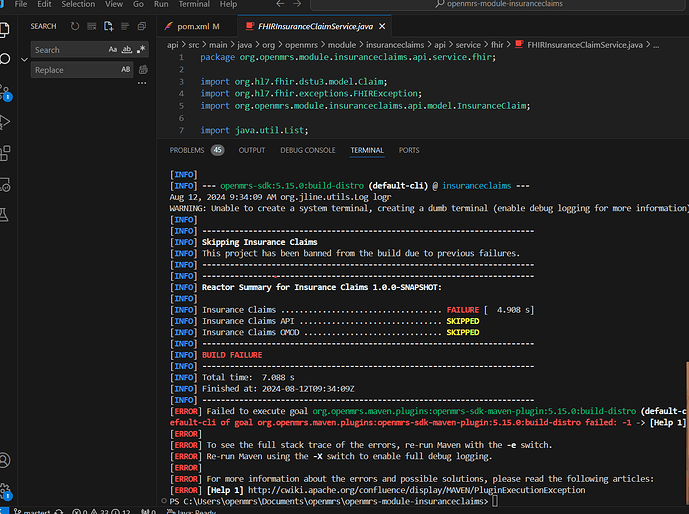Screen dimensions: 689x514
Task: Switch to the Output panel tab
Action: (x=252, y=150)
